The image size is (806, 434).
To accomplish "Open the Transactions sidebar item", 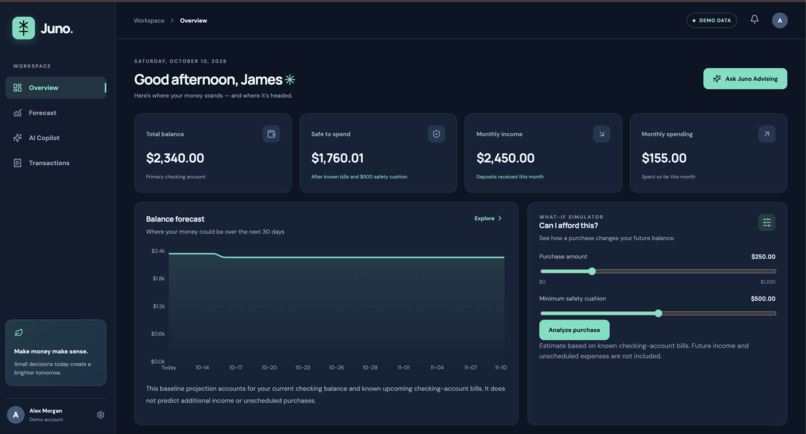I will point(56,163).
